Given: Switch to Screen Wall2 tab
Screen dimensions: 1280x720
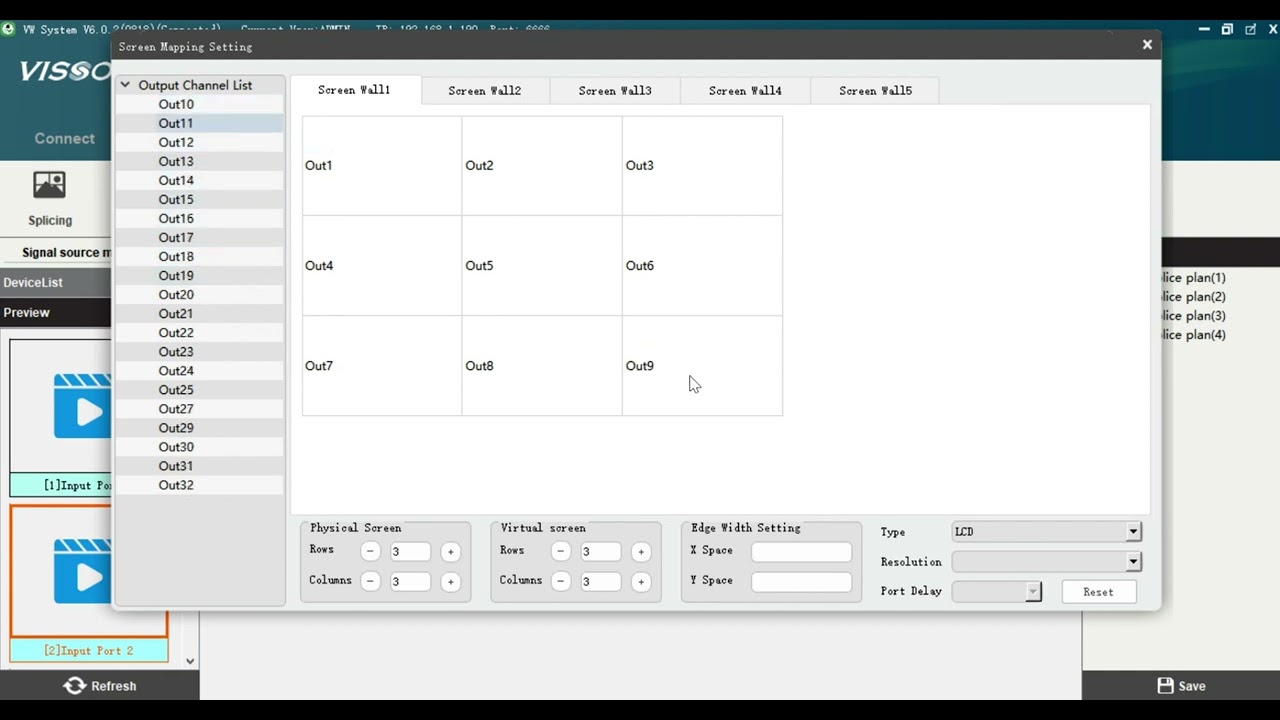Looking at the screenshot, I should pyautogui.click(x=485, y=91).
